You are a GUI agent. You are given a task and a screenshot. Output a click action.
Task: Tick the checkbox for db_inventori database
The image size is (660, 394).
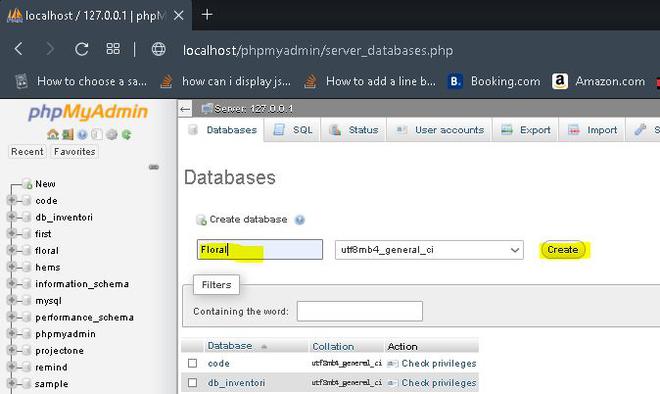192,382
